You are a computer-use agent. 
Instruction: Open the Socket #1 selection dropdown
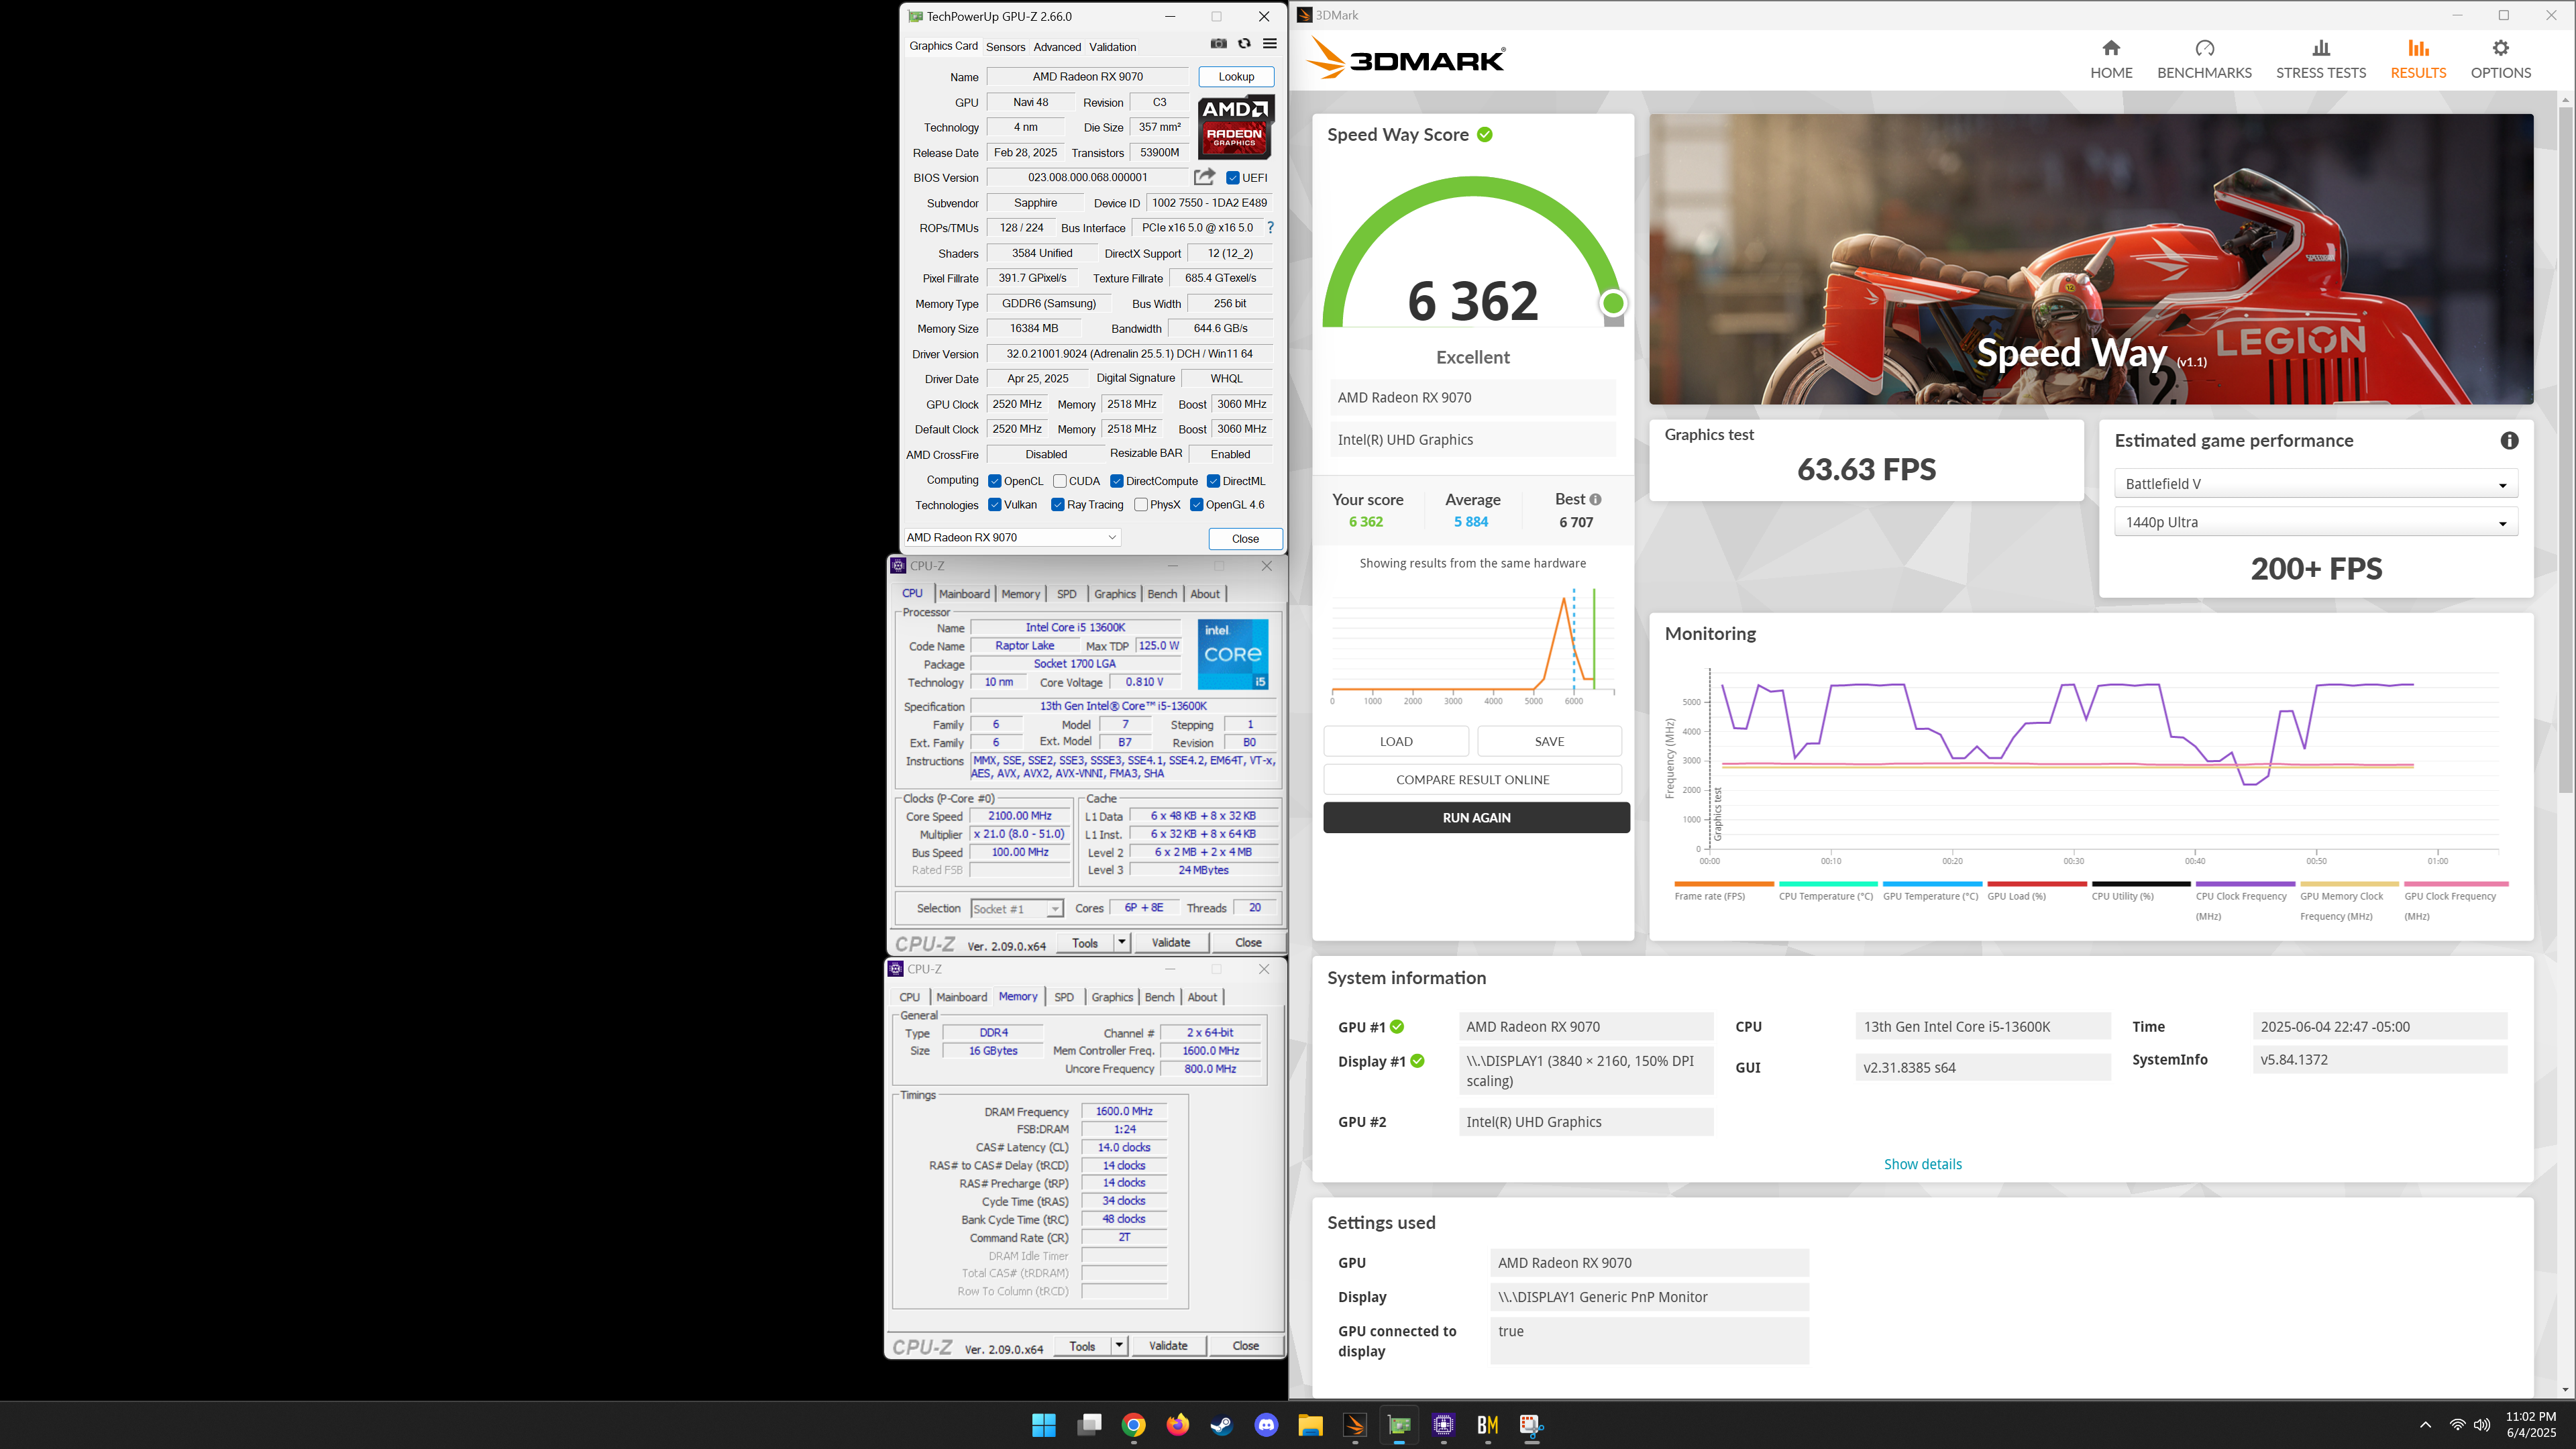[x=1016, y=909]
